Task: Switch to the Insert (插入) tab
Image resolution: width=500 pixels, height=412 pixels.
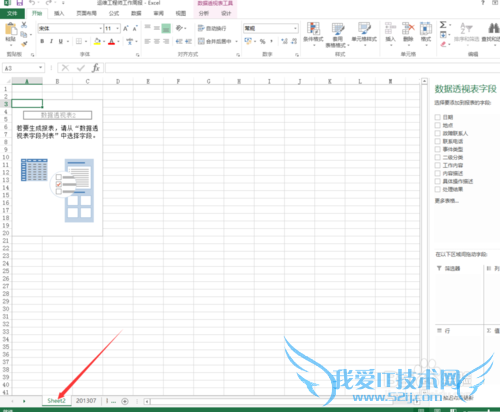Action: (x=59, y=13)
